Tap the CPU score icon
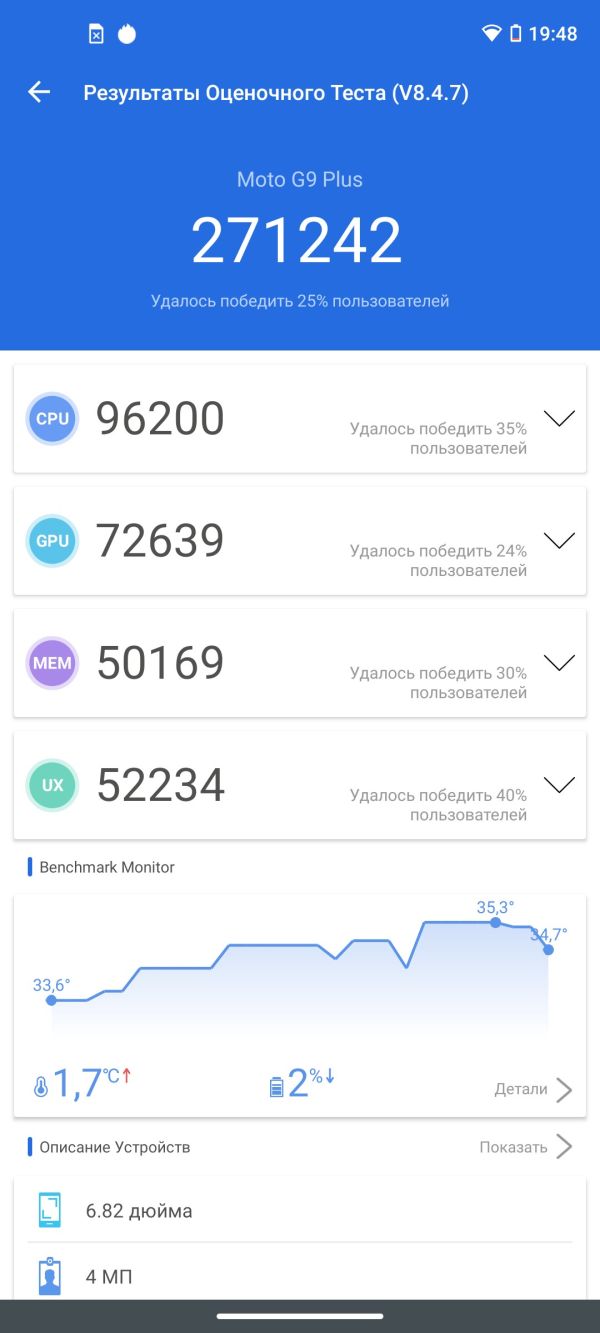 point(52,419)
